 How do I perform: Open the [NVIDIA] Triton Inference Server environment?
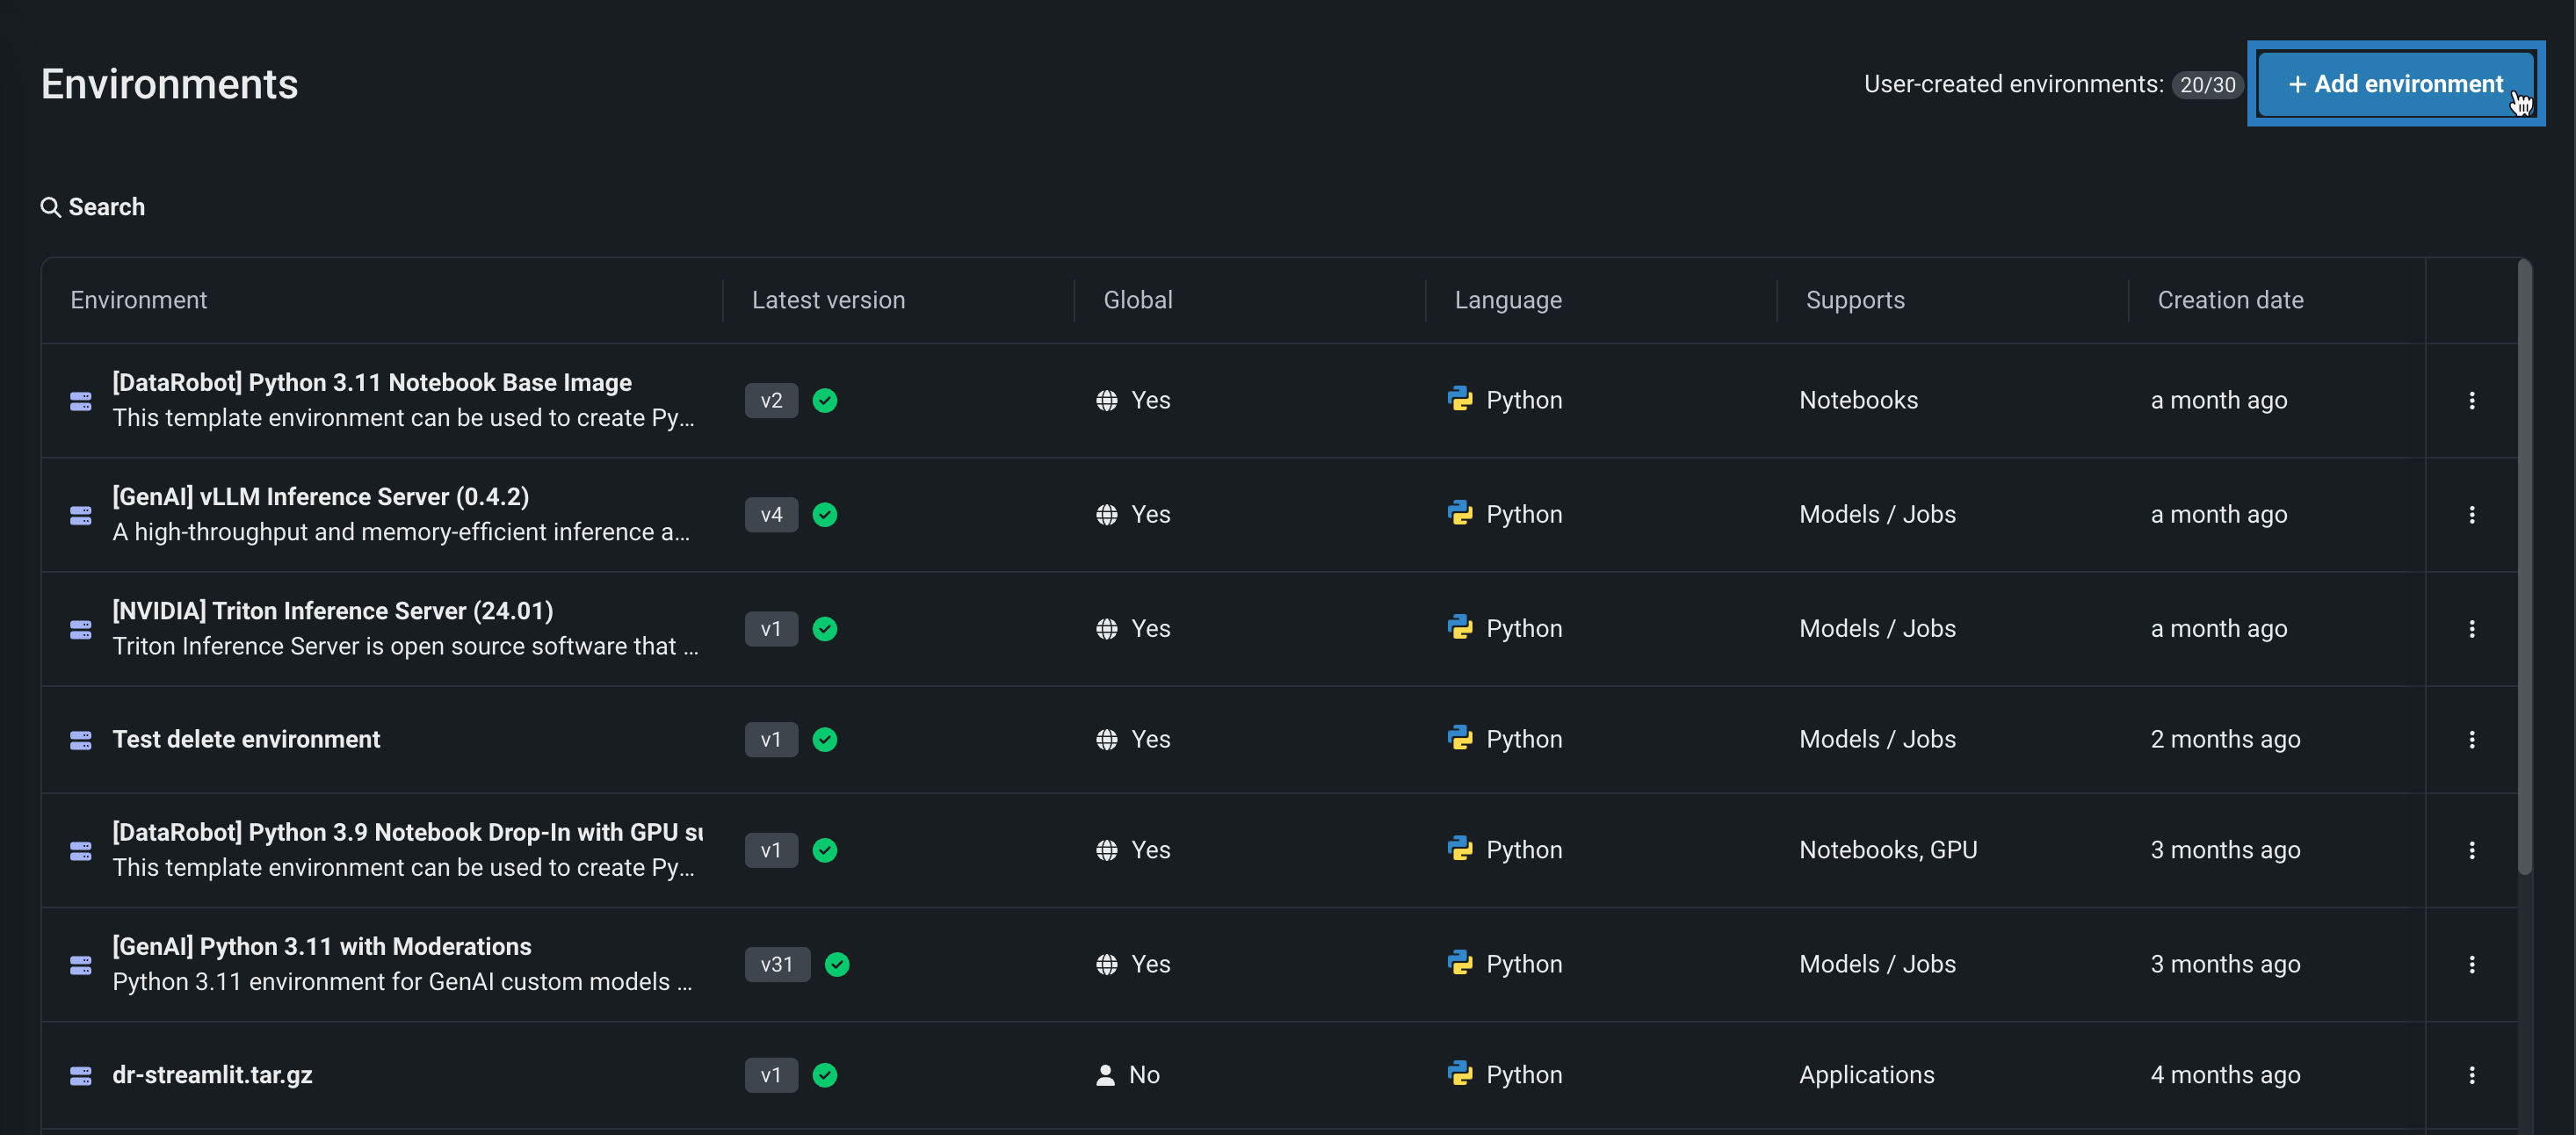332,610
